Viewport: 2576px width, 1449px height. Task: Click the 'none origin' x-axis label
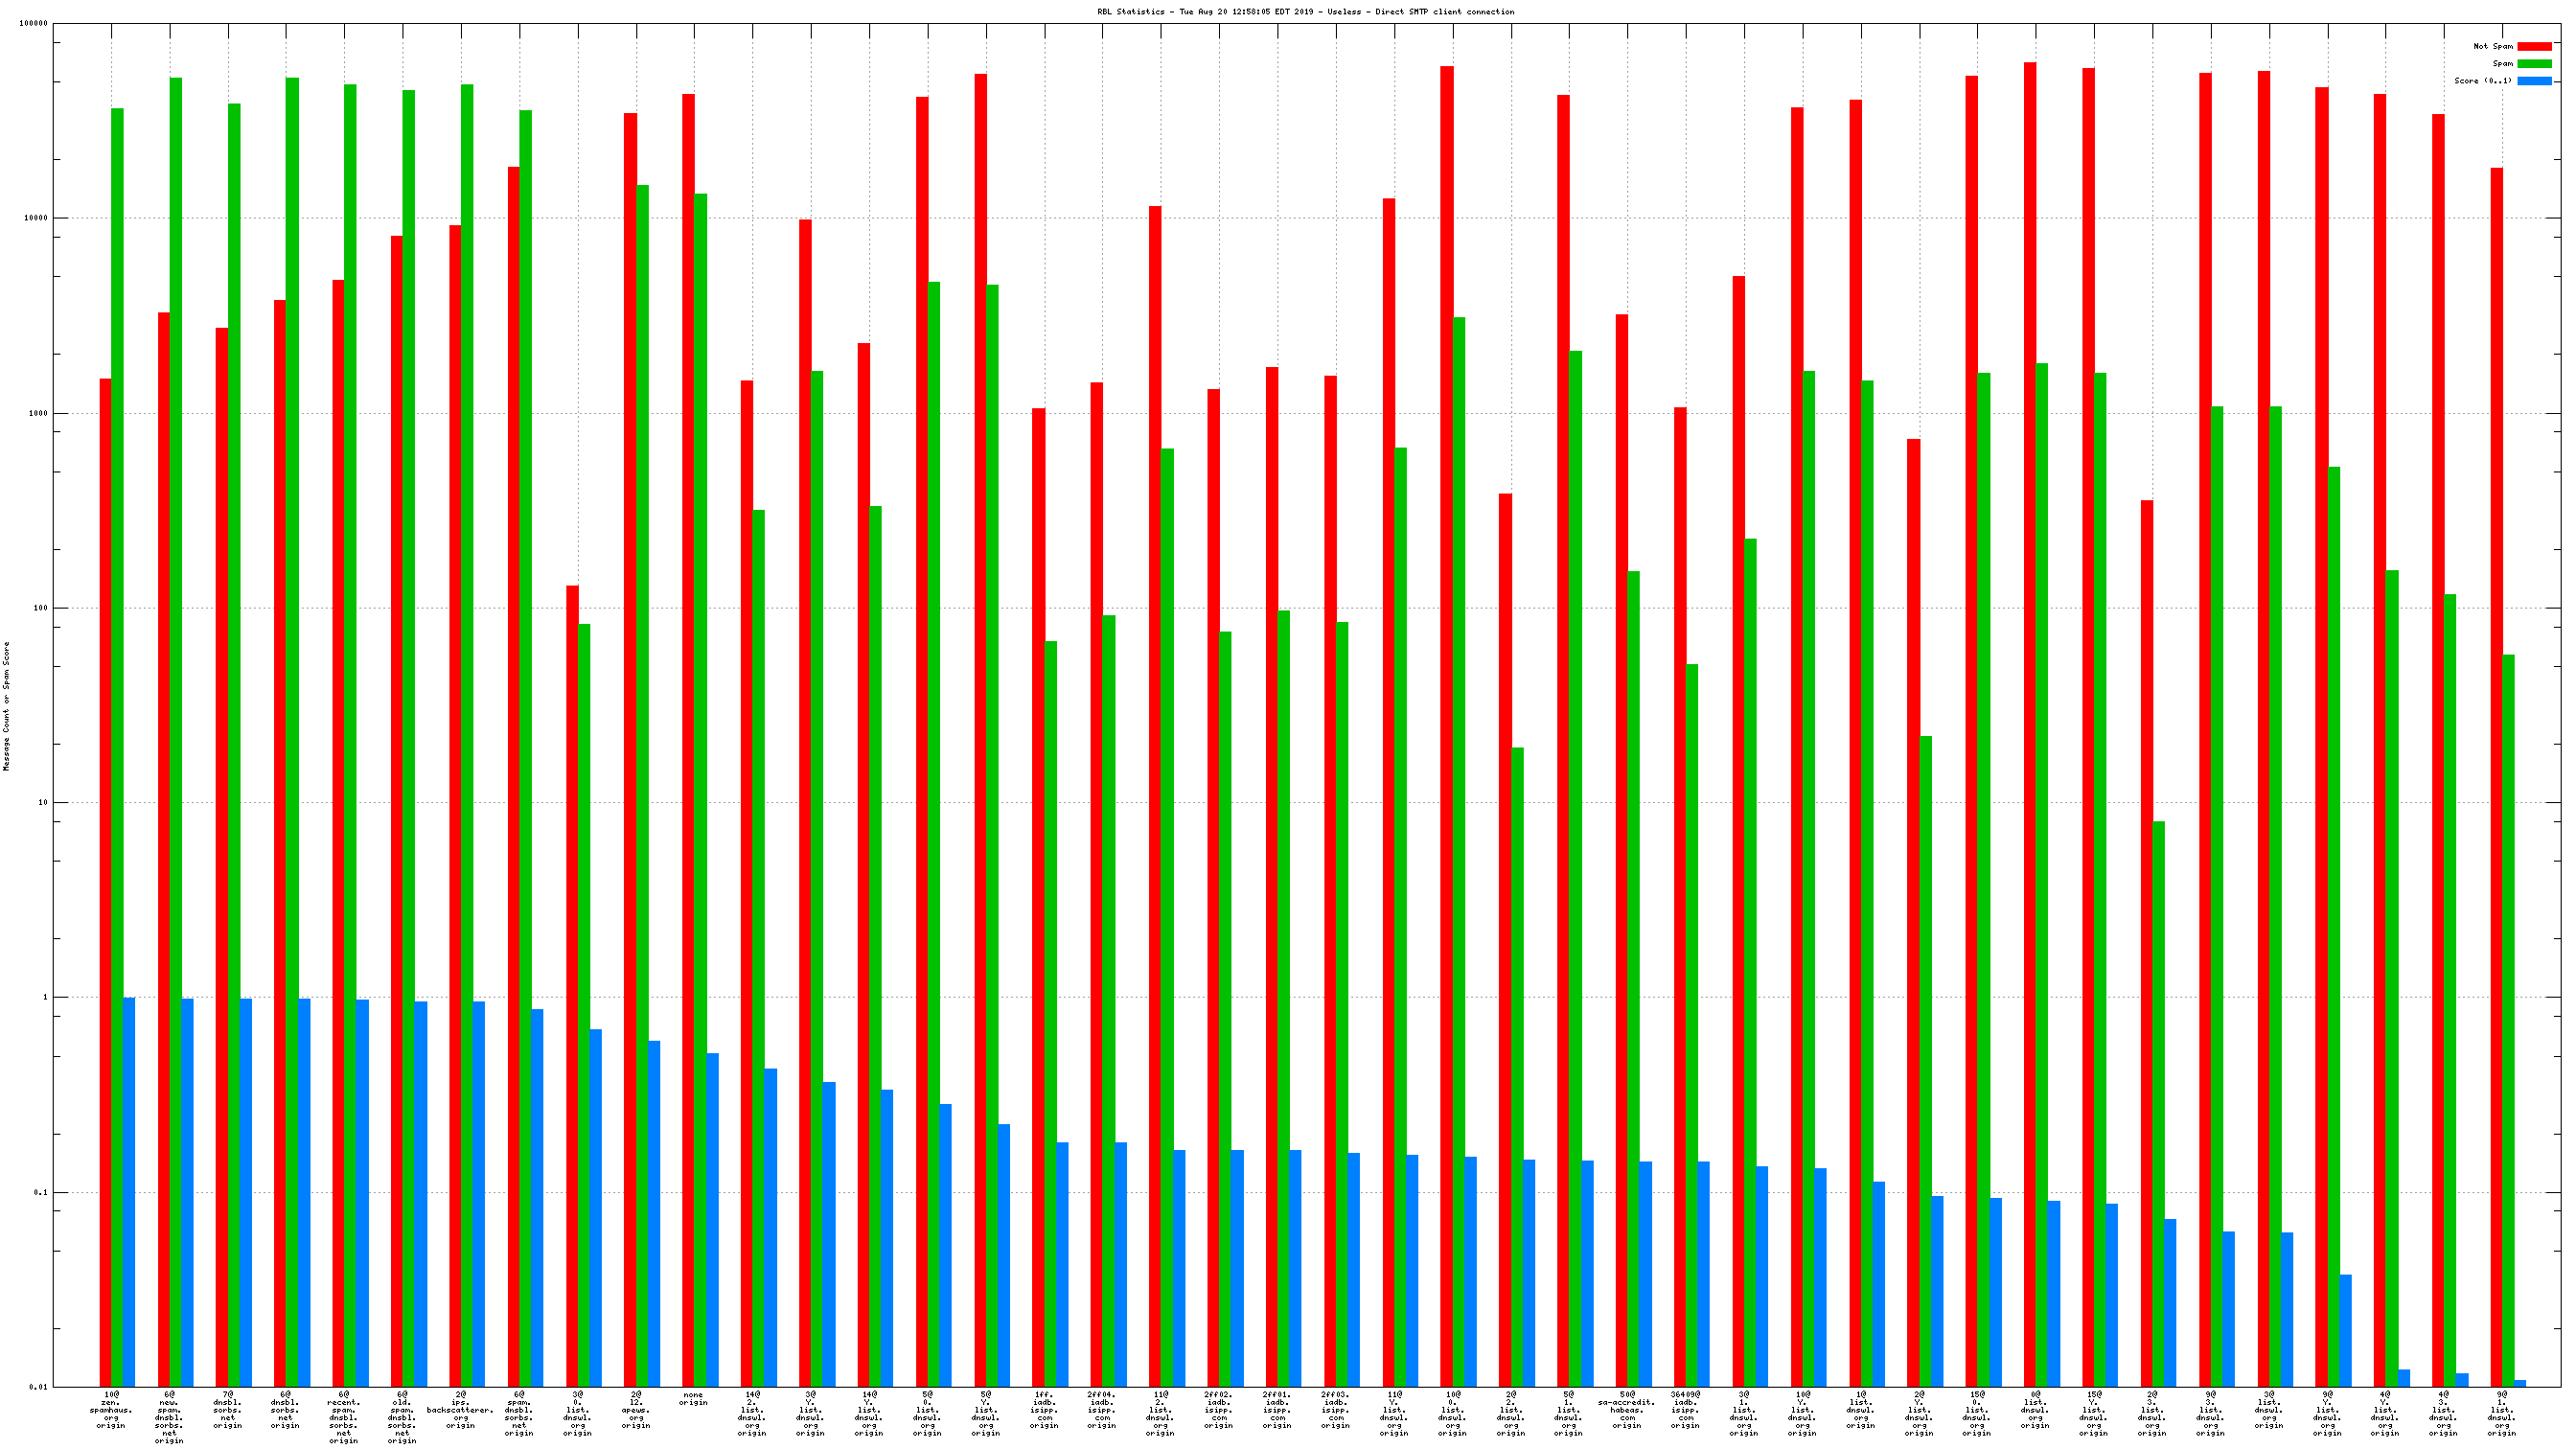coord(693,1398)
